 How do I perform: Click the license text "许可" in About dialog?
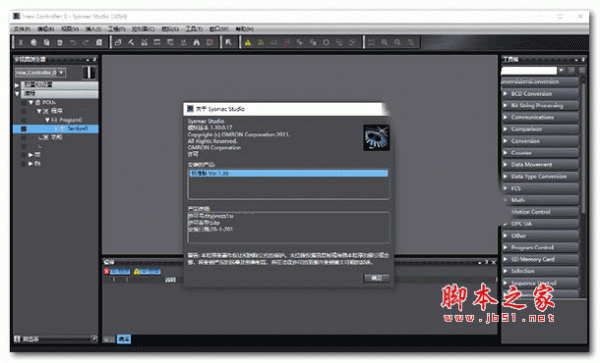click(x=193, y=154)
